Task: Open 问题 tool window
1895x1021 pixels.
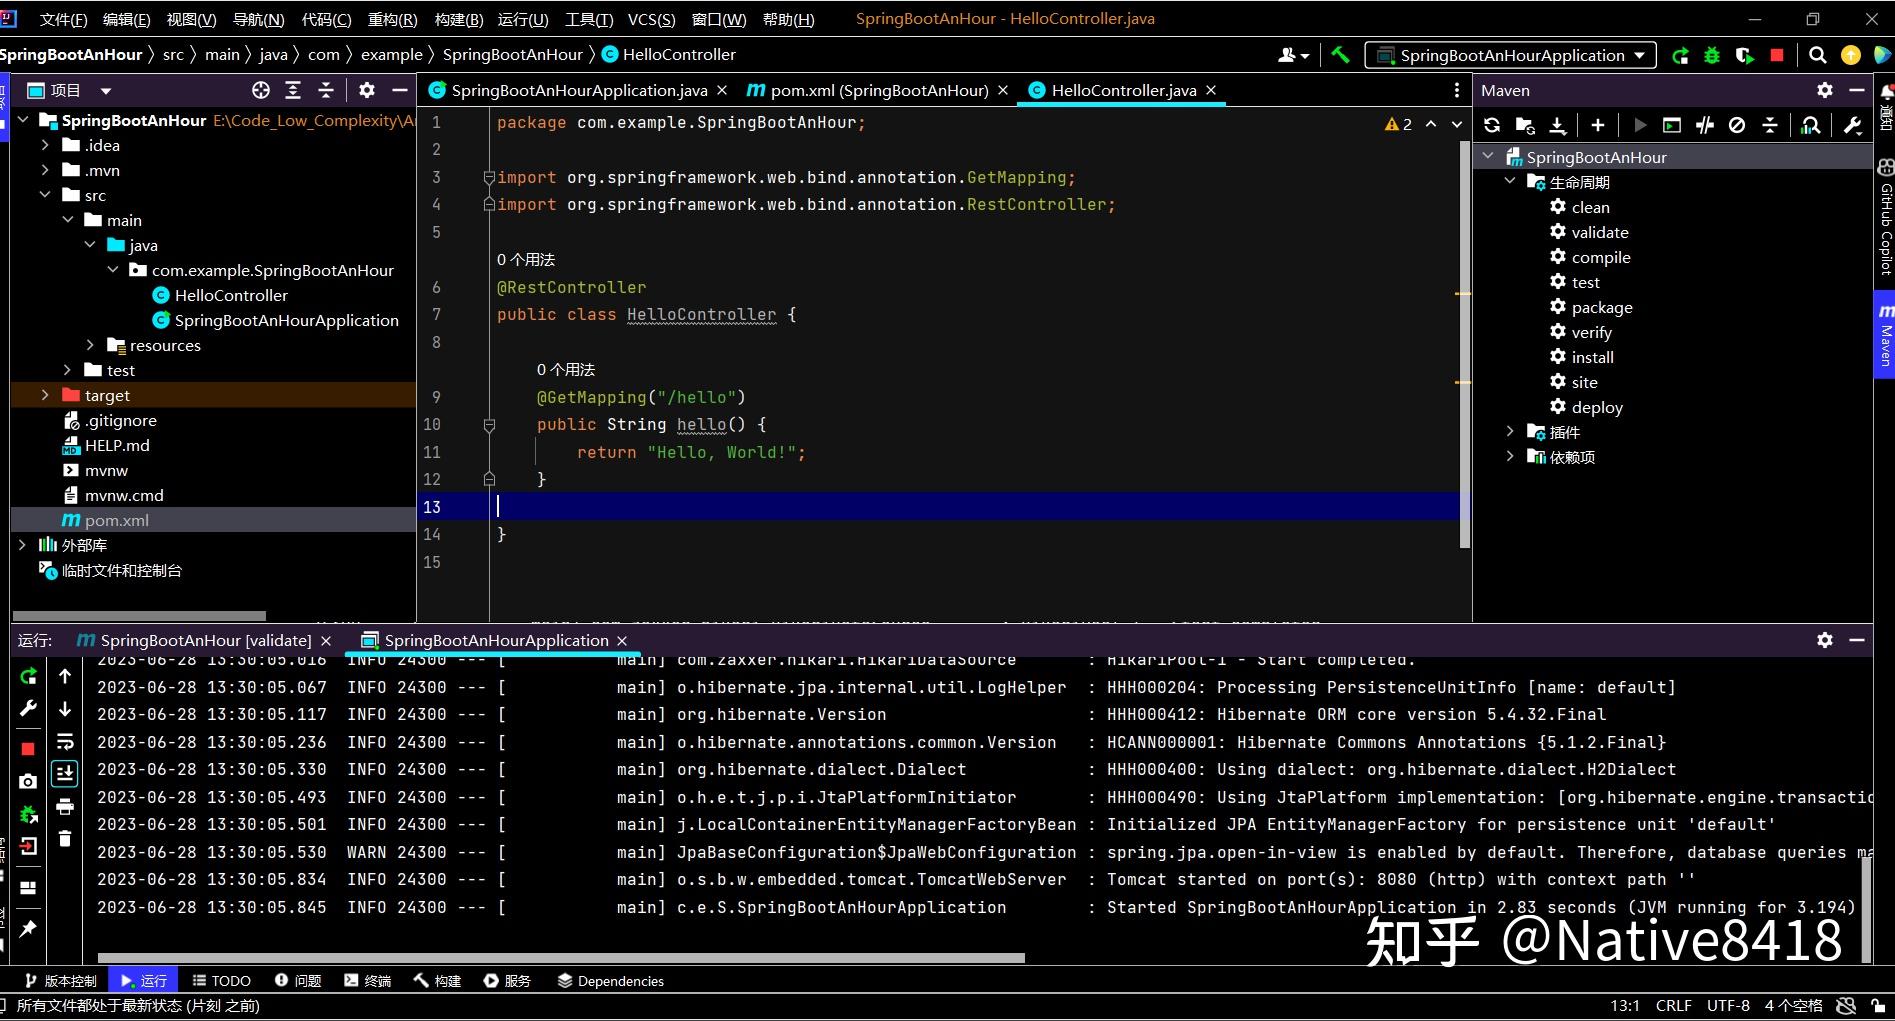Action: pyautogui.click(x=298, y=981)
